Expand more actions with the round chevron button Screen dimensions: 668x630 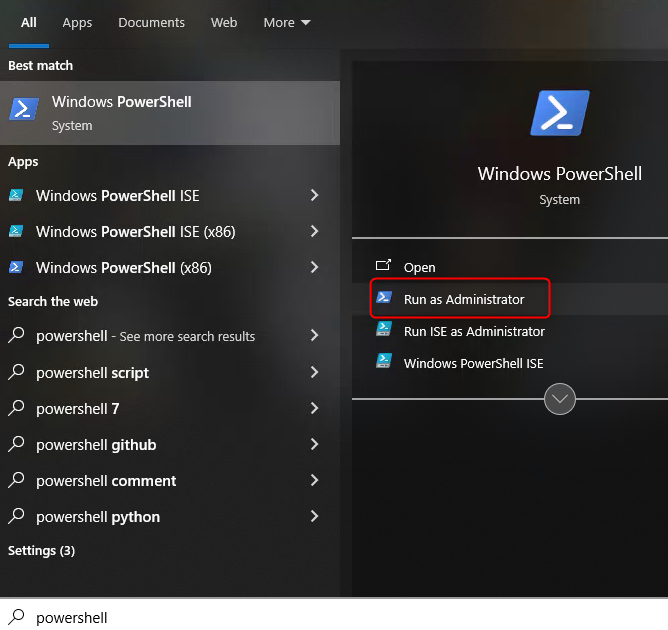pyautogui.click(x=560, y=399)
